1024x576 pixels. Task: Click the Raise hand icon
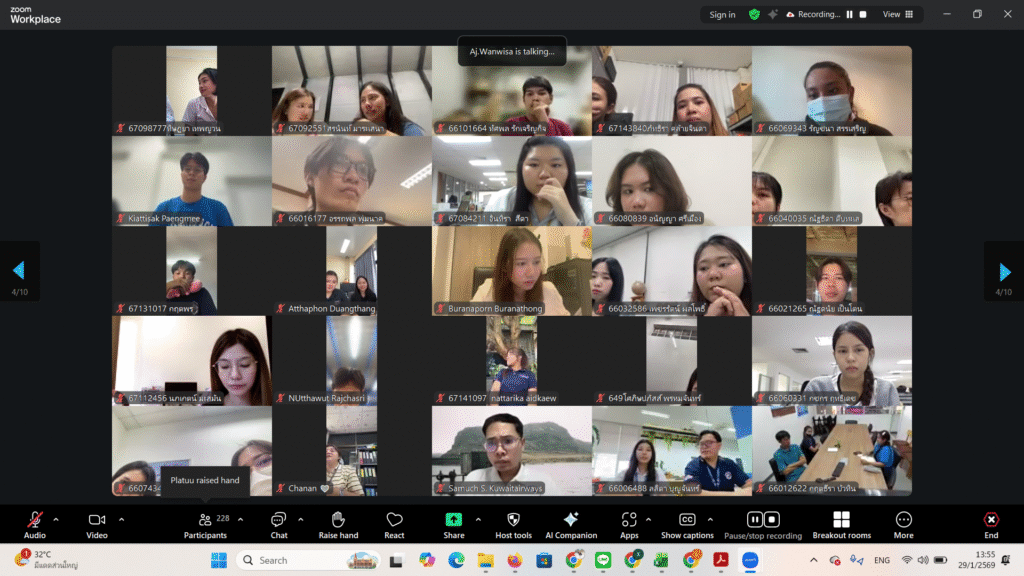[338, 520]
